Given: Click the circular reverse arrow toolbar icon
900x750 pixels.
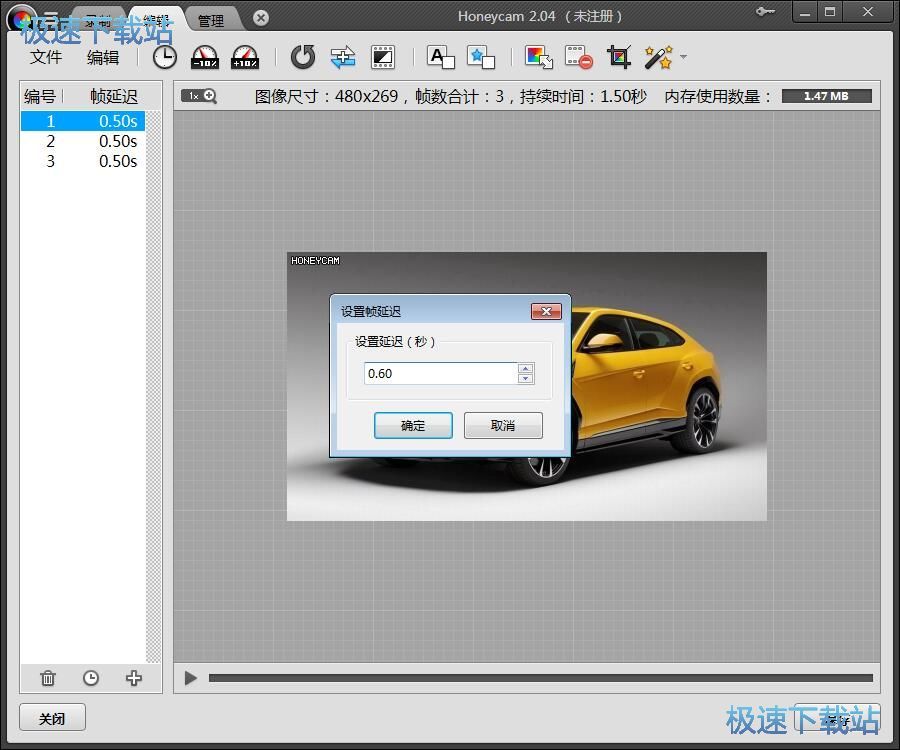Looking at the screenshot, I should pos(302,57).
